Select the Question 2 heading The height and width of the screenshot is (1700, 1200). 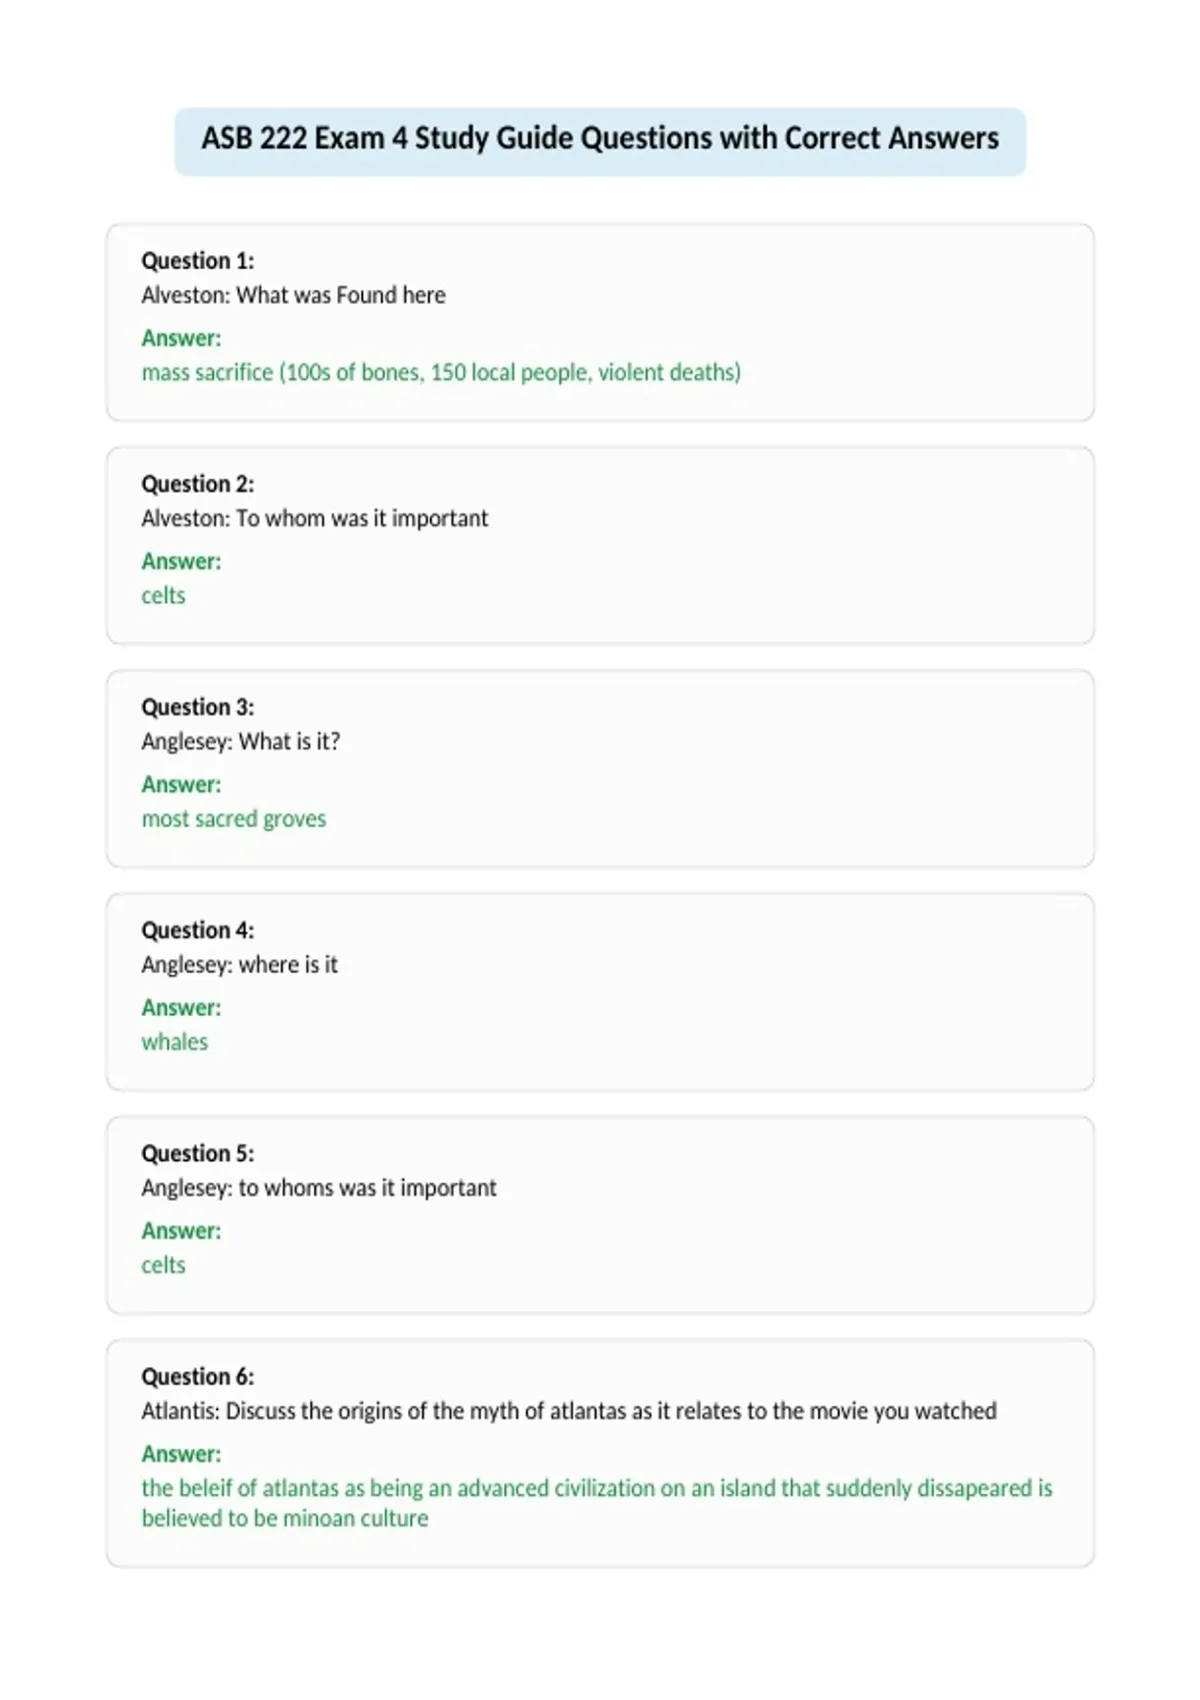point(198,484)
